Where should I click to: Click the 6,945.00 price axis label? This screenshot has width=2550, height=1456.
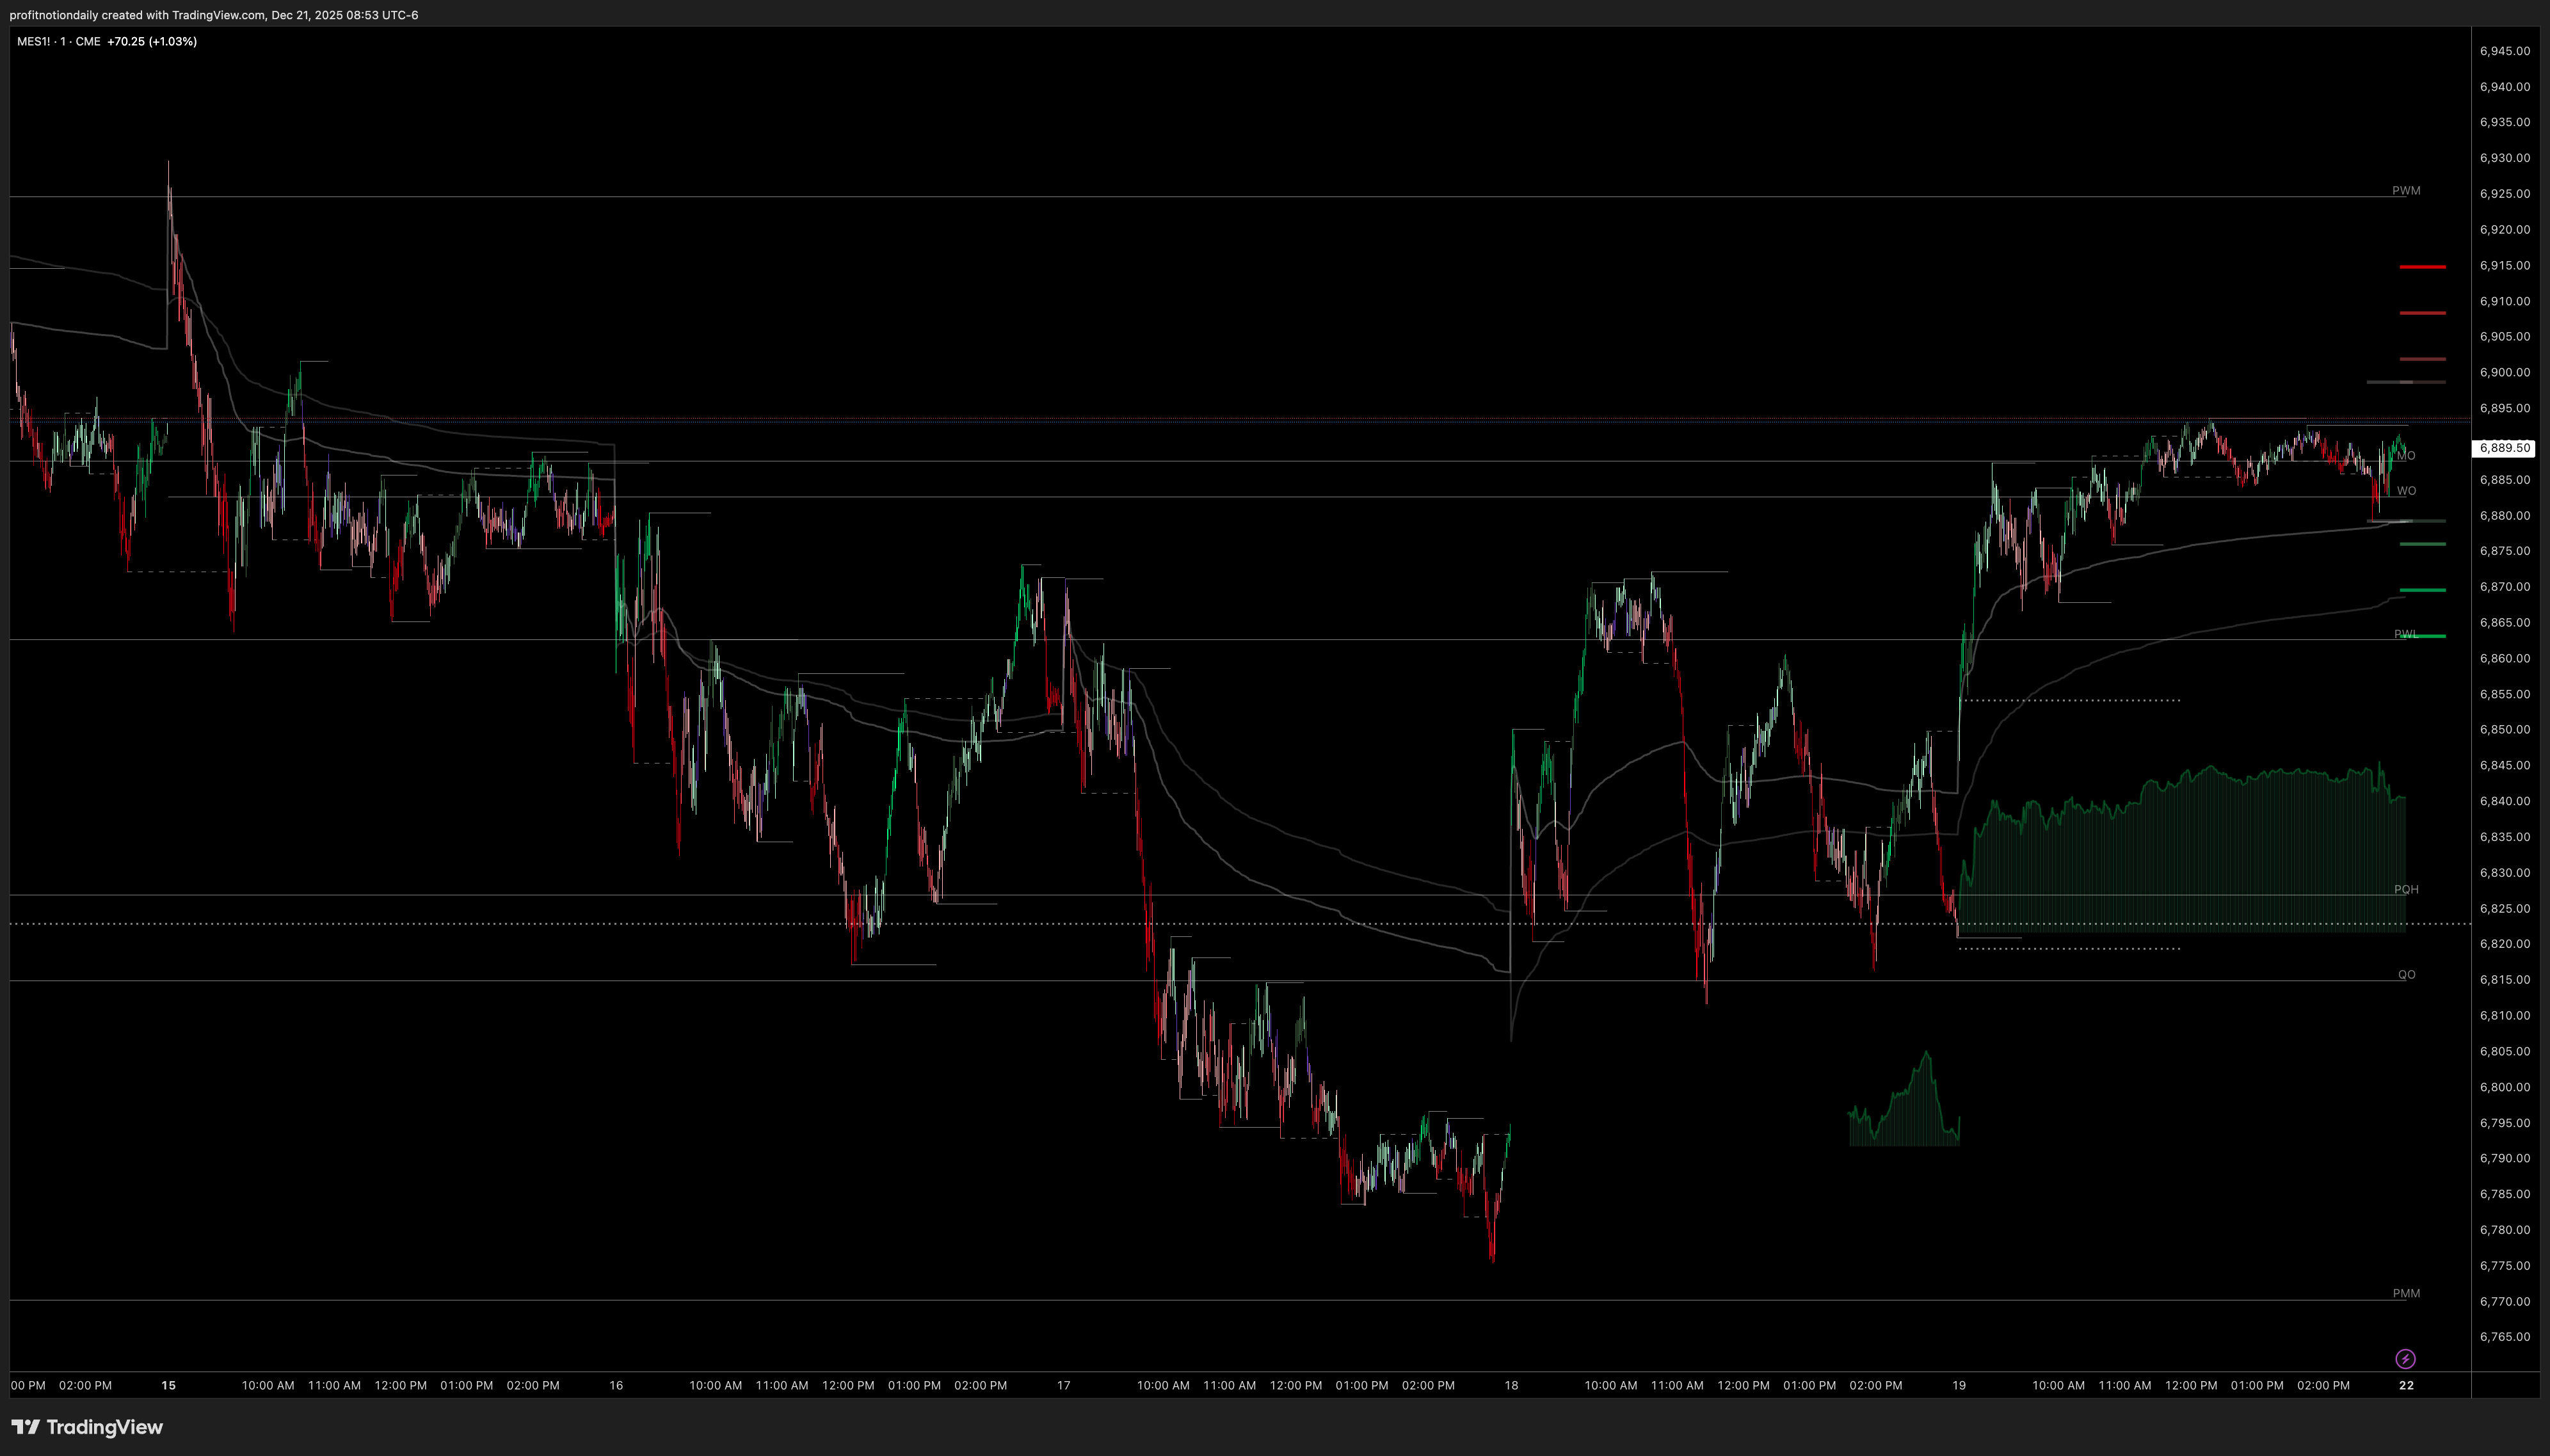(x=2504, y=51)
